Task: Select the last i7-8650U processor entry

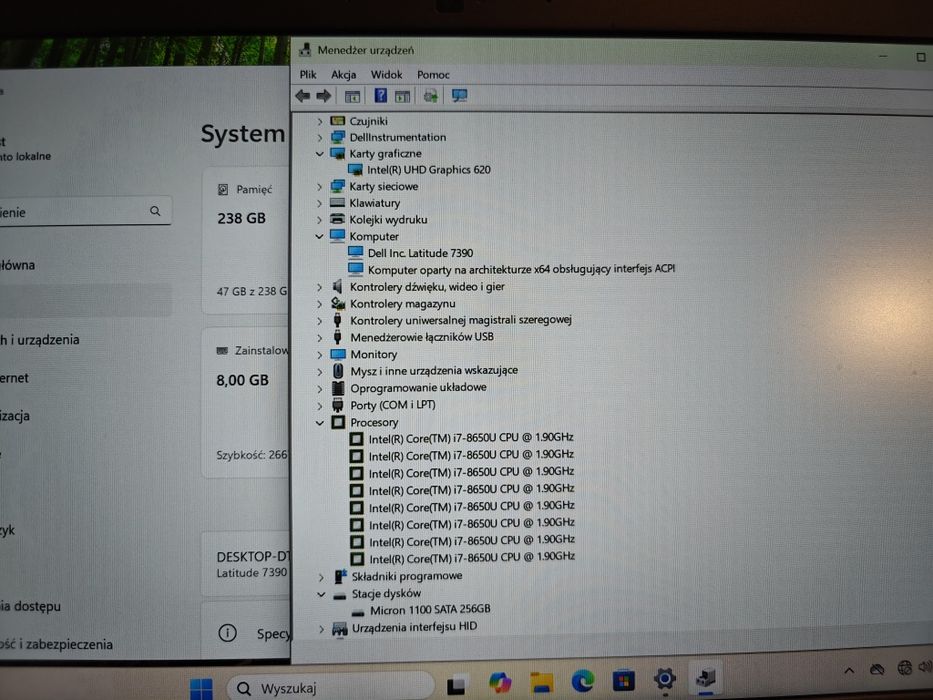Action: tap(472, 558)
